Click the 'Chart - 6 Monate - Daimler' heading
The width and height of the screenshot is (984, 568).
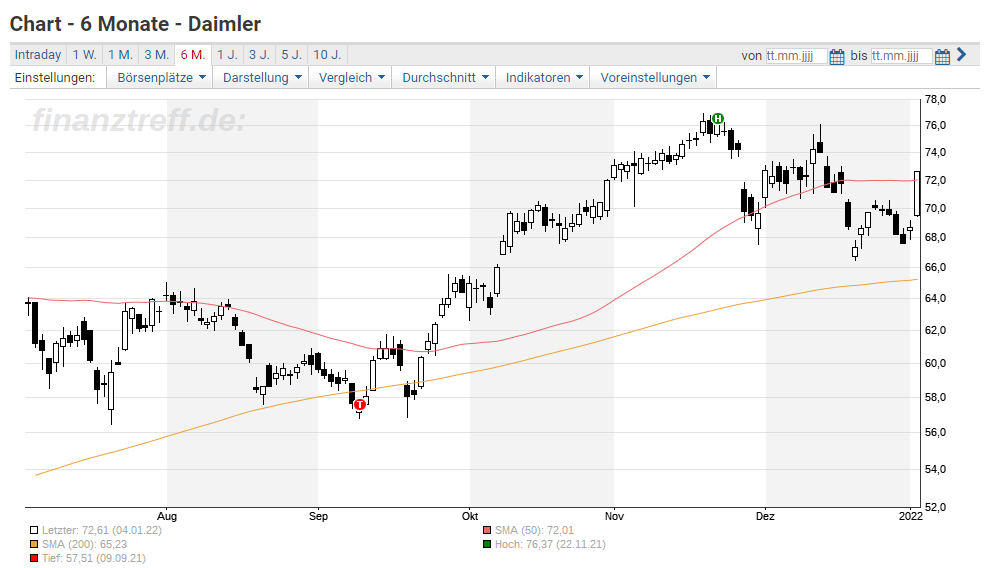[135, 24]
